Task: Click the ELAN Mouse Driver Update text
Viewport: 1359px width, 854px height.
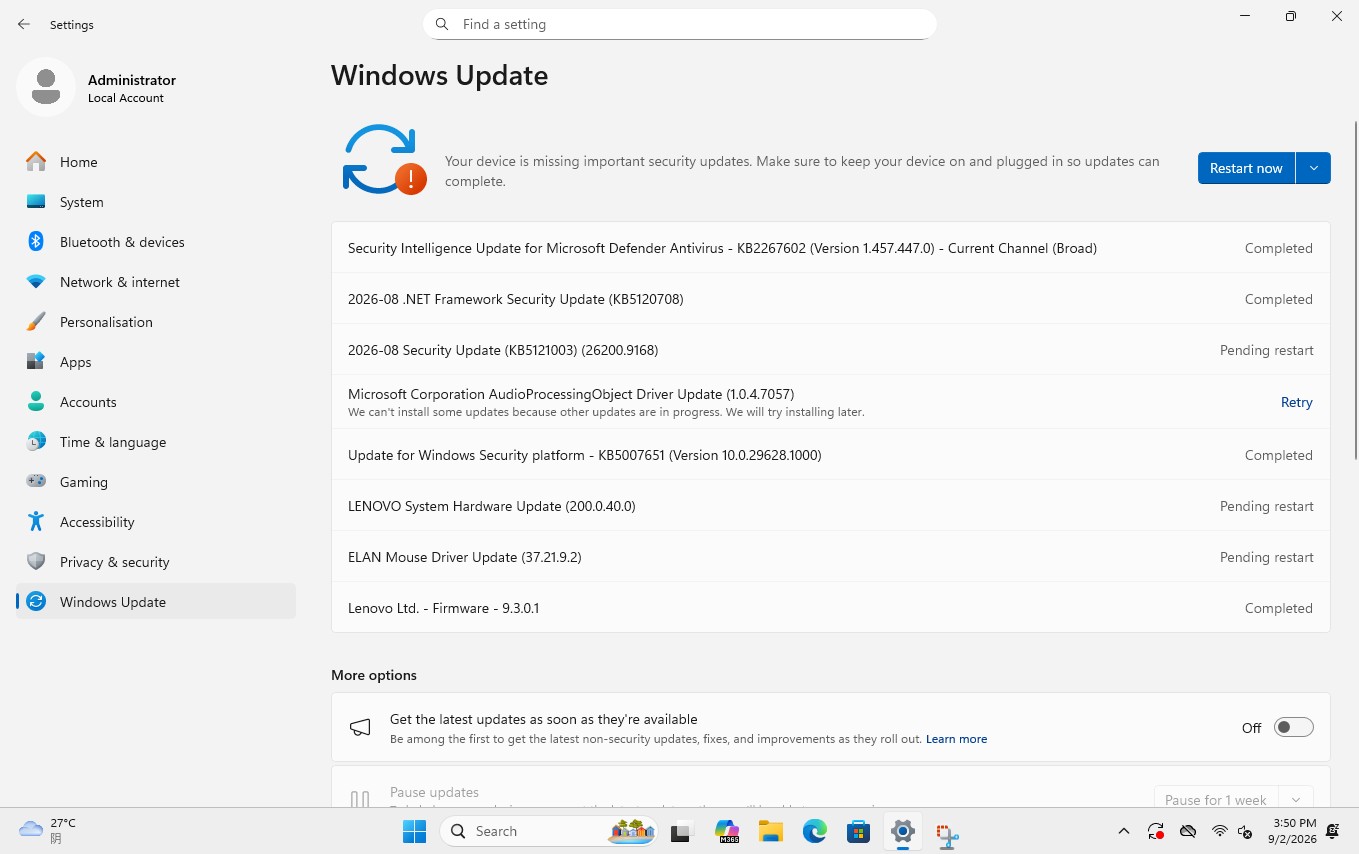Action: coord(464,557)
